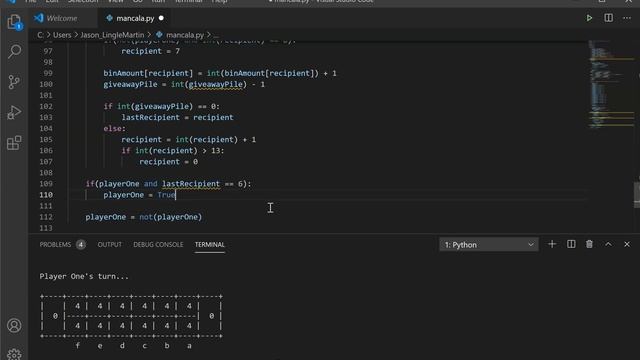
Task: Click the editor vertical scrollbar thumb
Action: coord(637,195)
